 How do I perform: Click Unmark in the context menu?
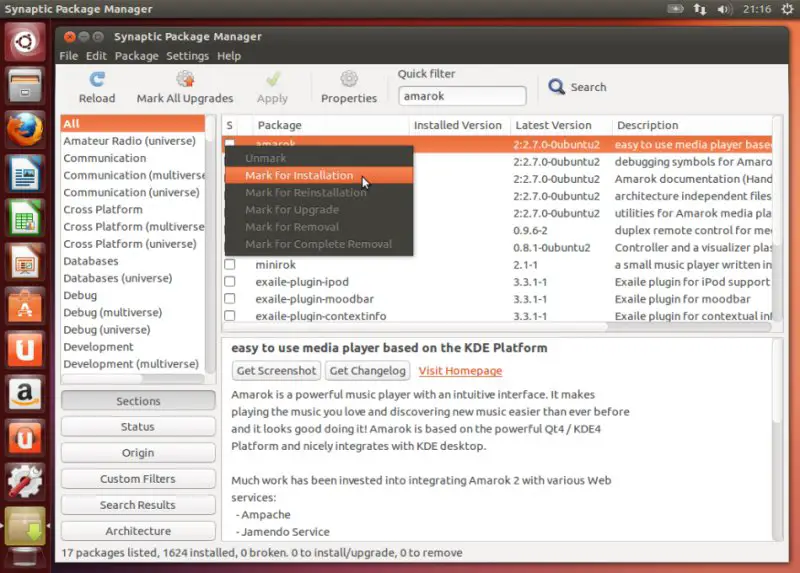point(319,158)
